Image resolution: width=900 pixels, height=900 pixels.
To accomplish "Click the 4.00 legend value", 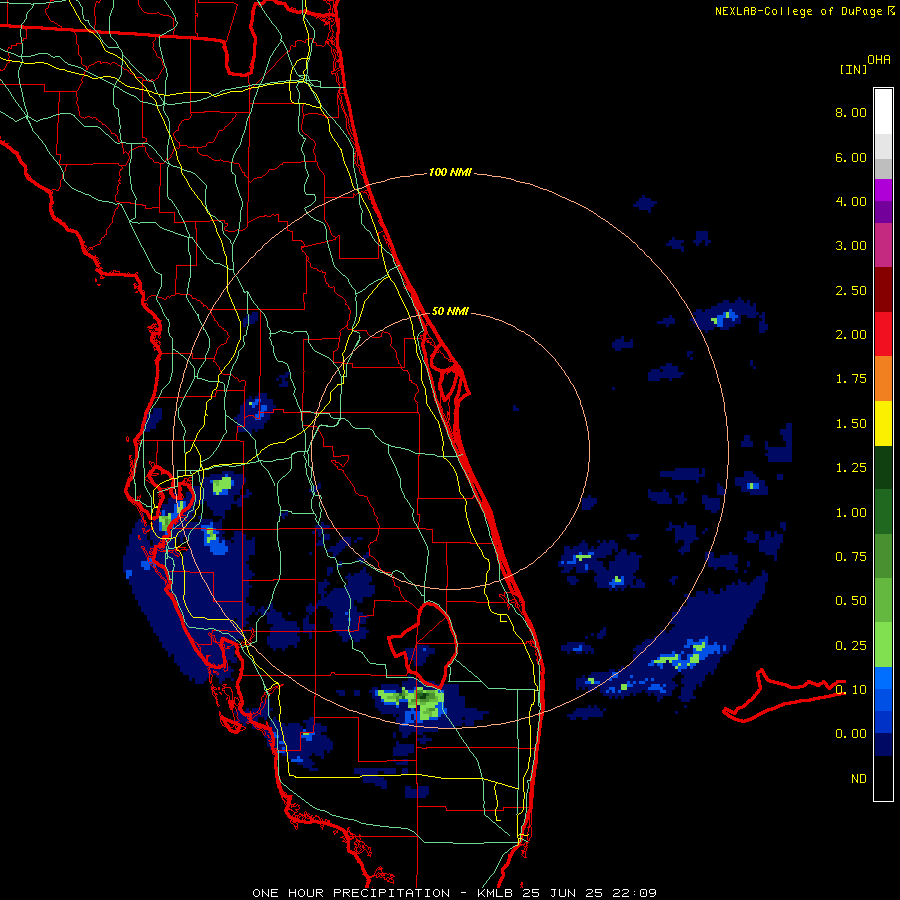I will (851, 201).
